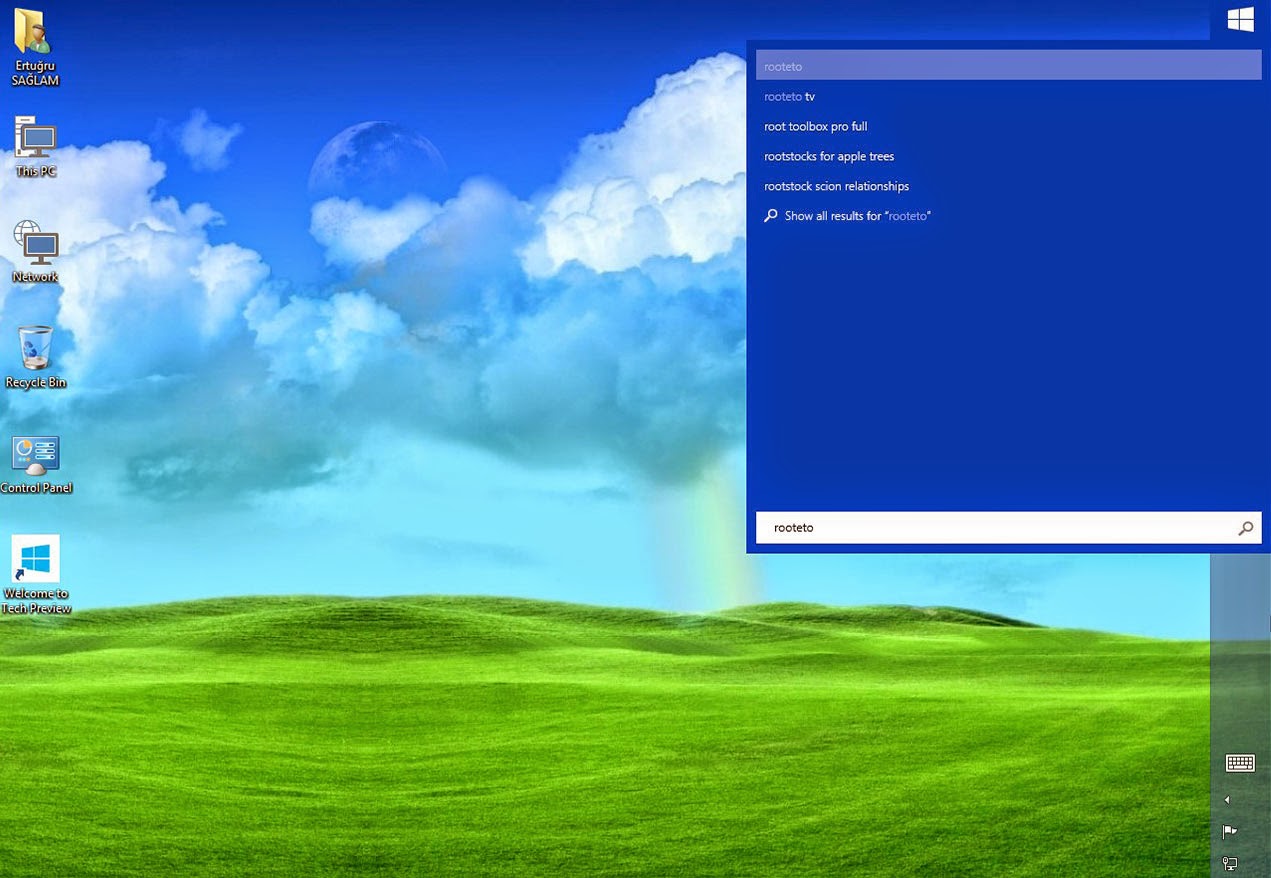This screenshot has height=878, width=1271.
Task: Open the touch keyboard tray icon
Action: (x=1240, y=763)
